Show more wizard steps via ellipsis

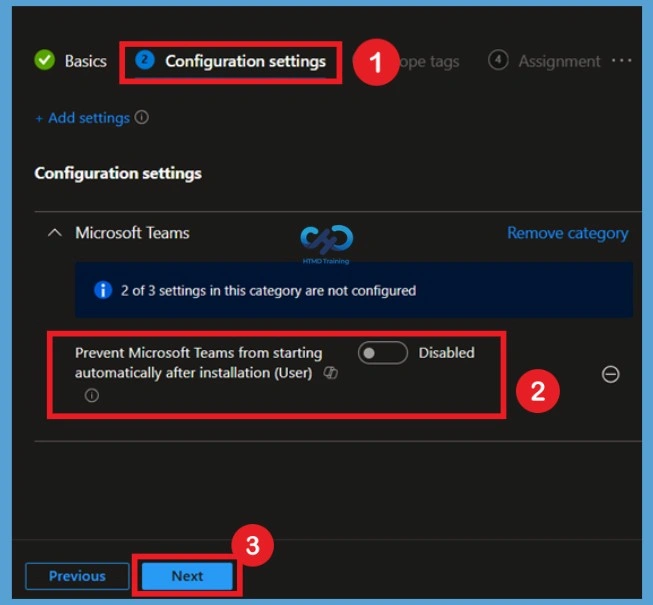click(x=622, y=60)
